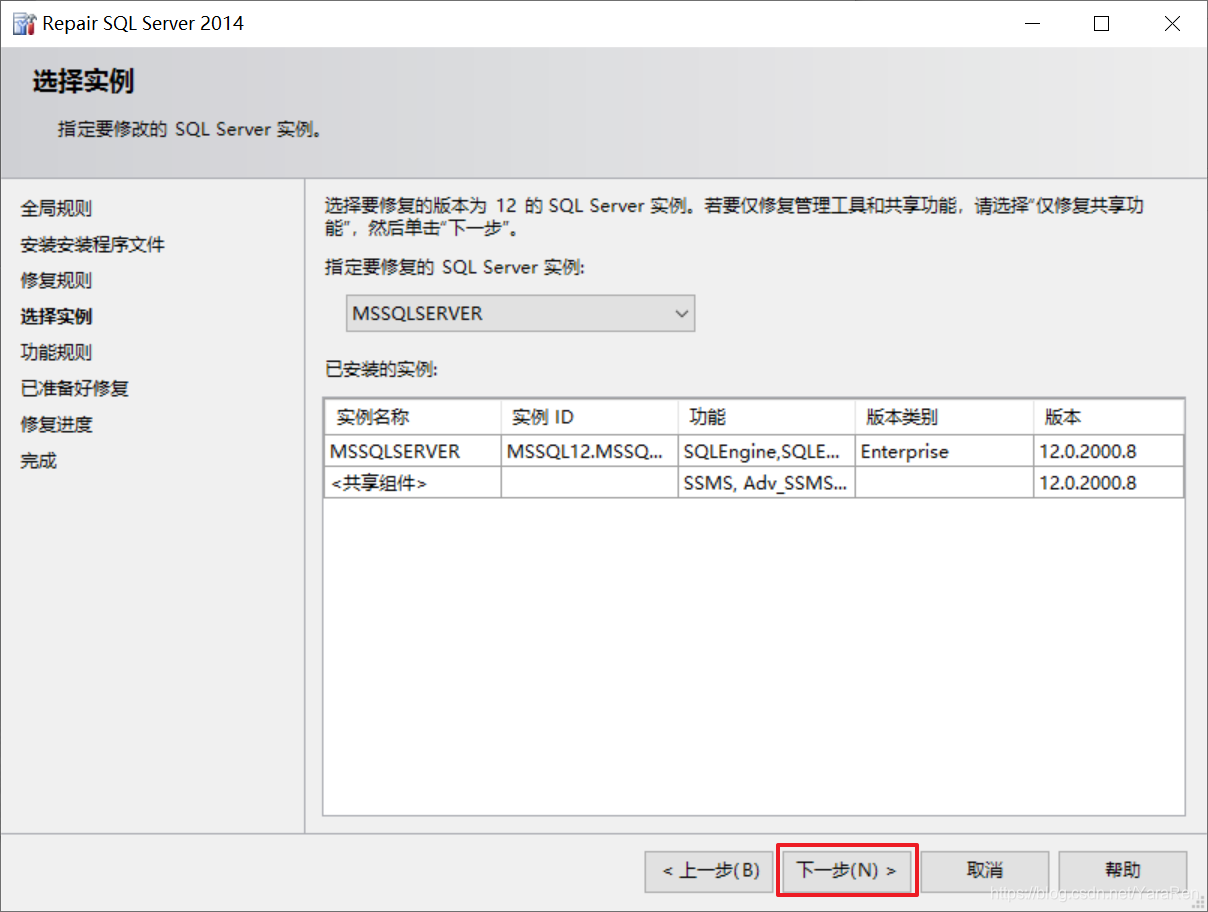
Task: Select 选择实例 step in sidebar
Action: coord(56,317)
